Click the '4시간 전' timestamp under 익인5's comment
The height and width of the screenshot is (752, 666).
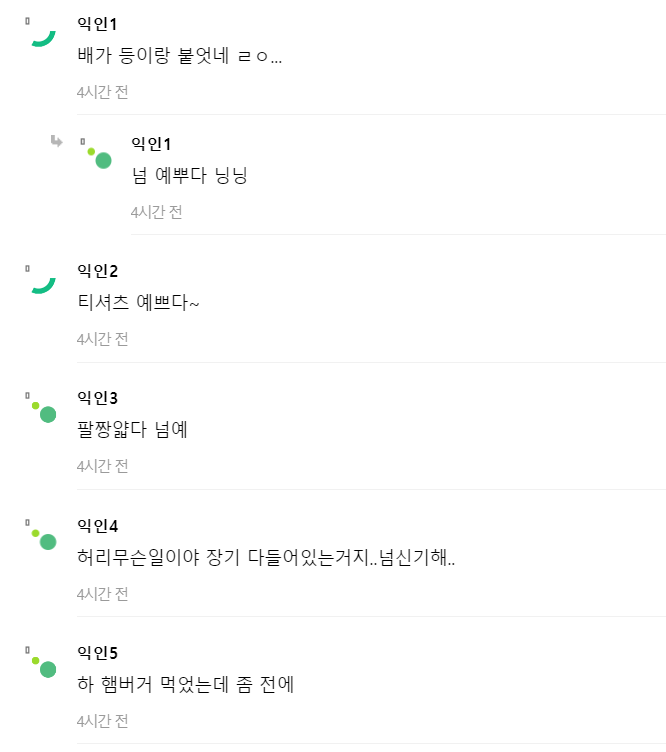103,721
